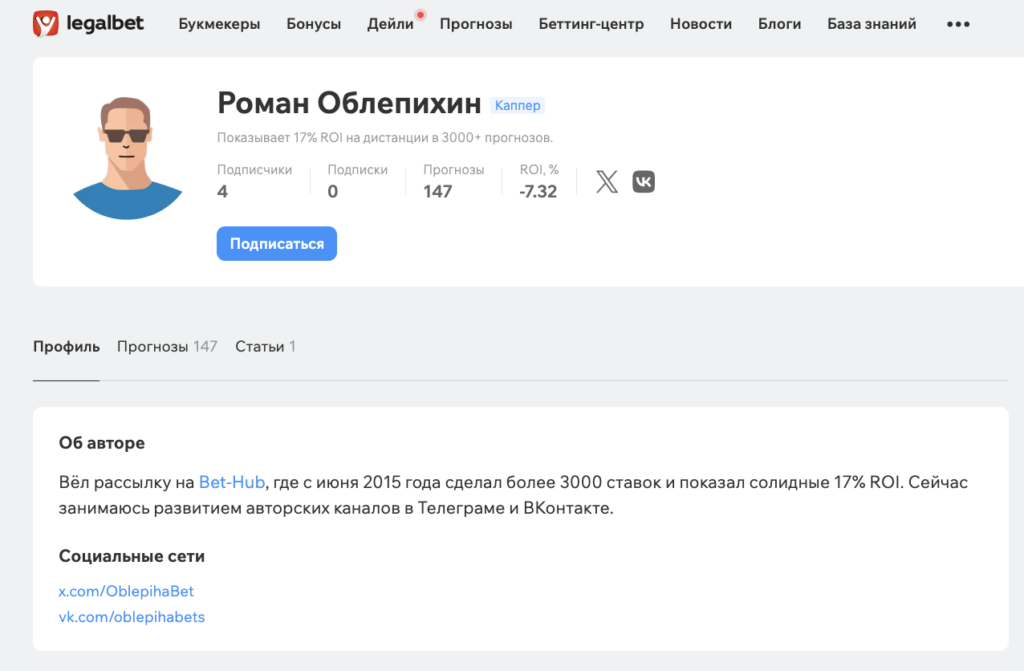Navigate to Новости
1024x671 pixels.
tap(701, 24)
